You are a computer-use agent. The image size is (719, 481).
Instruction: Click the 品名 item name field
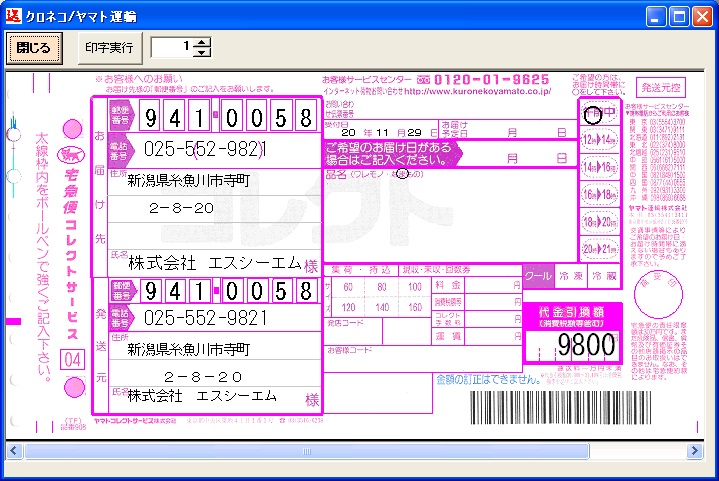click(450, 215)
